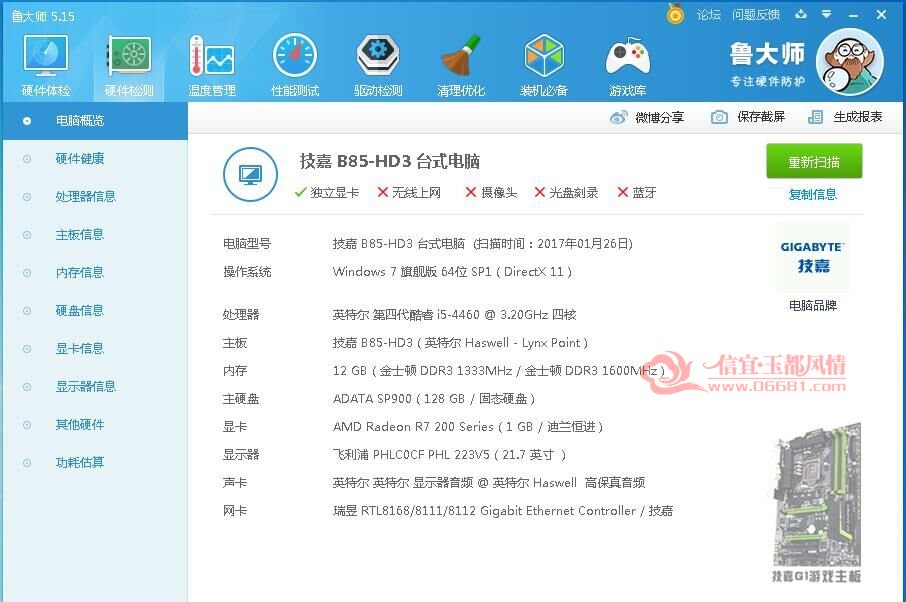Image resolution: width=906 pixels, height=602 pixels.
Task: Select 电脑概览 in the sidebar
Action: tap(94, 121)
